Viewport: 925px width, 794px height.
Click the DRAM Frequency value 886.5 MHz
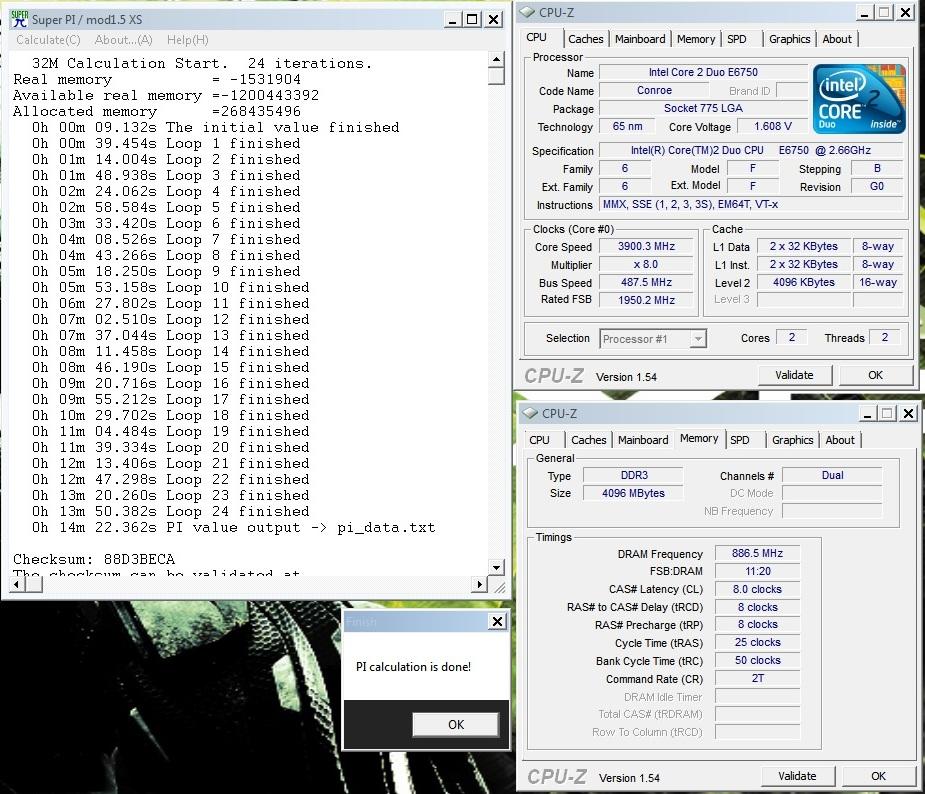(757, 553)
